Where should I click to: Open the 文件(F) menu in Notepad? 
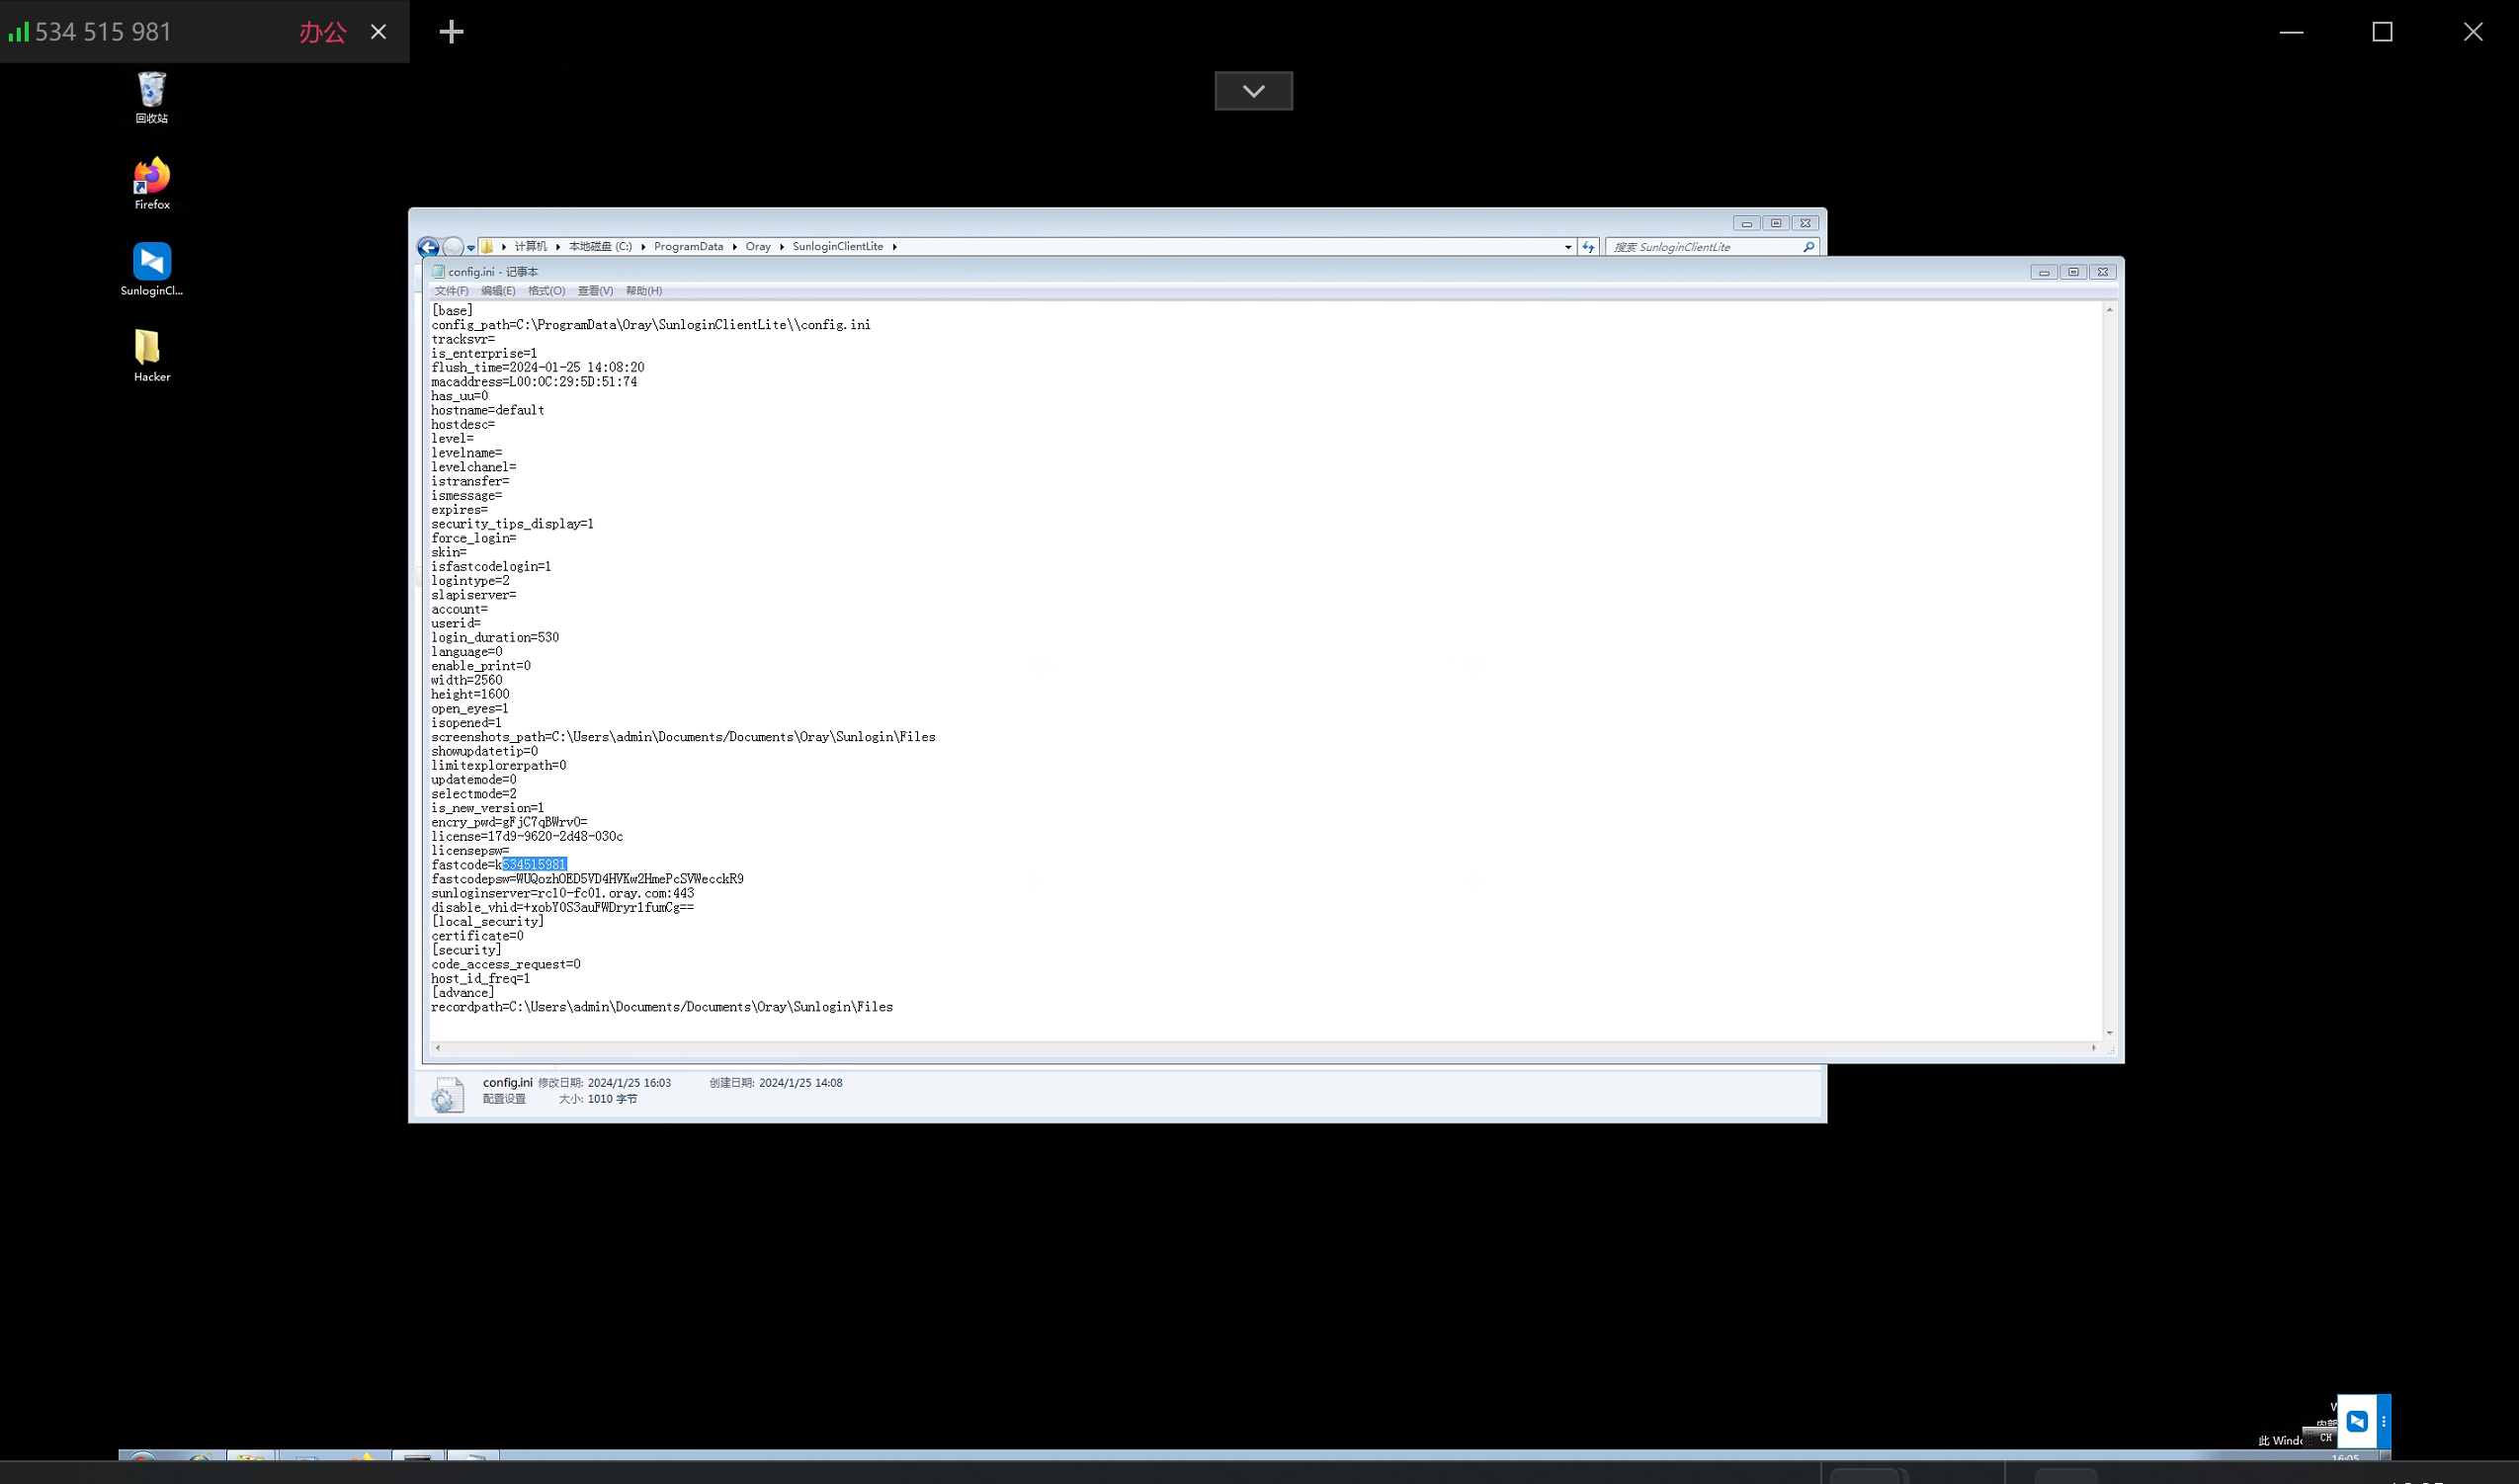coord(451,291)
